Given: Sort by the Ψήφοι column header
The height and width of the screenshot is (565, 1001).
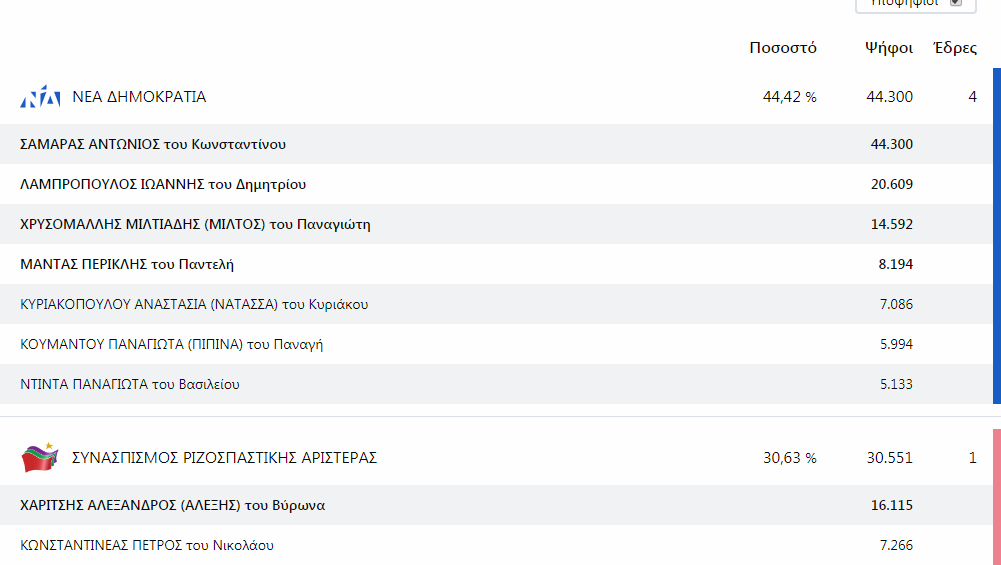Looking at the screenshot, I should [x=889, y=48].
